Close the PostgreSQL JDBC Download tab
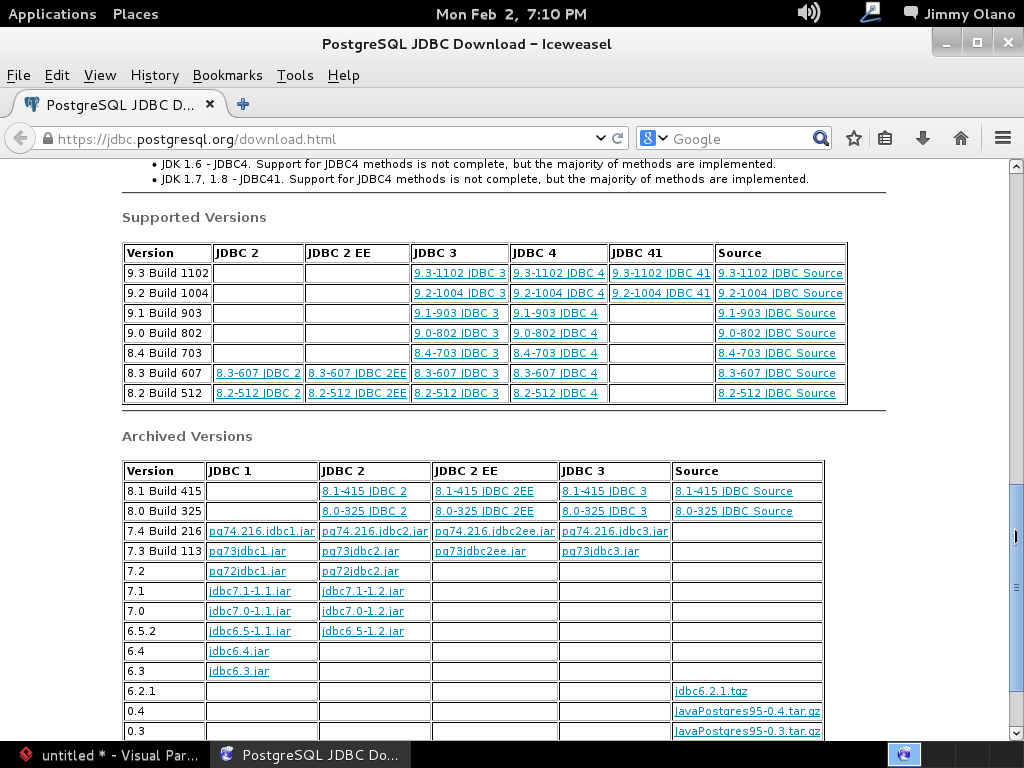Viewport: 1024px width, 768px height. pyautogui.click(x=210, y=104)
